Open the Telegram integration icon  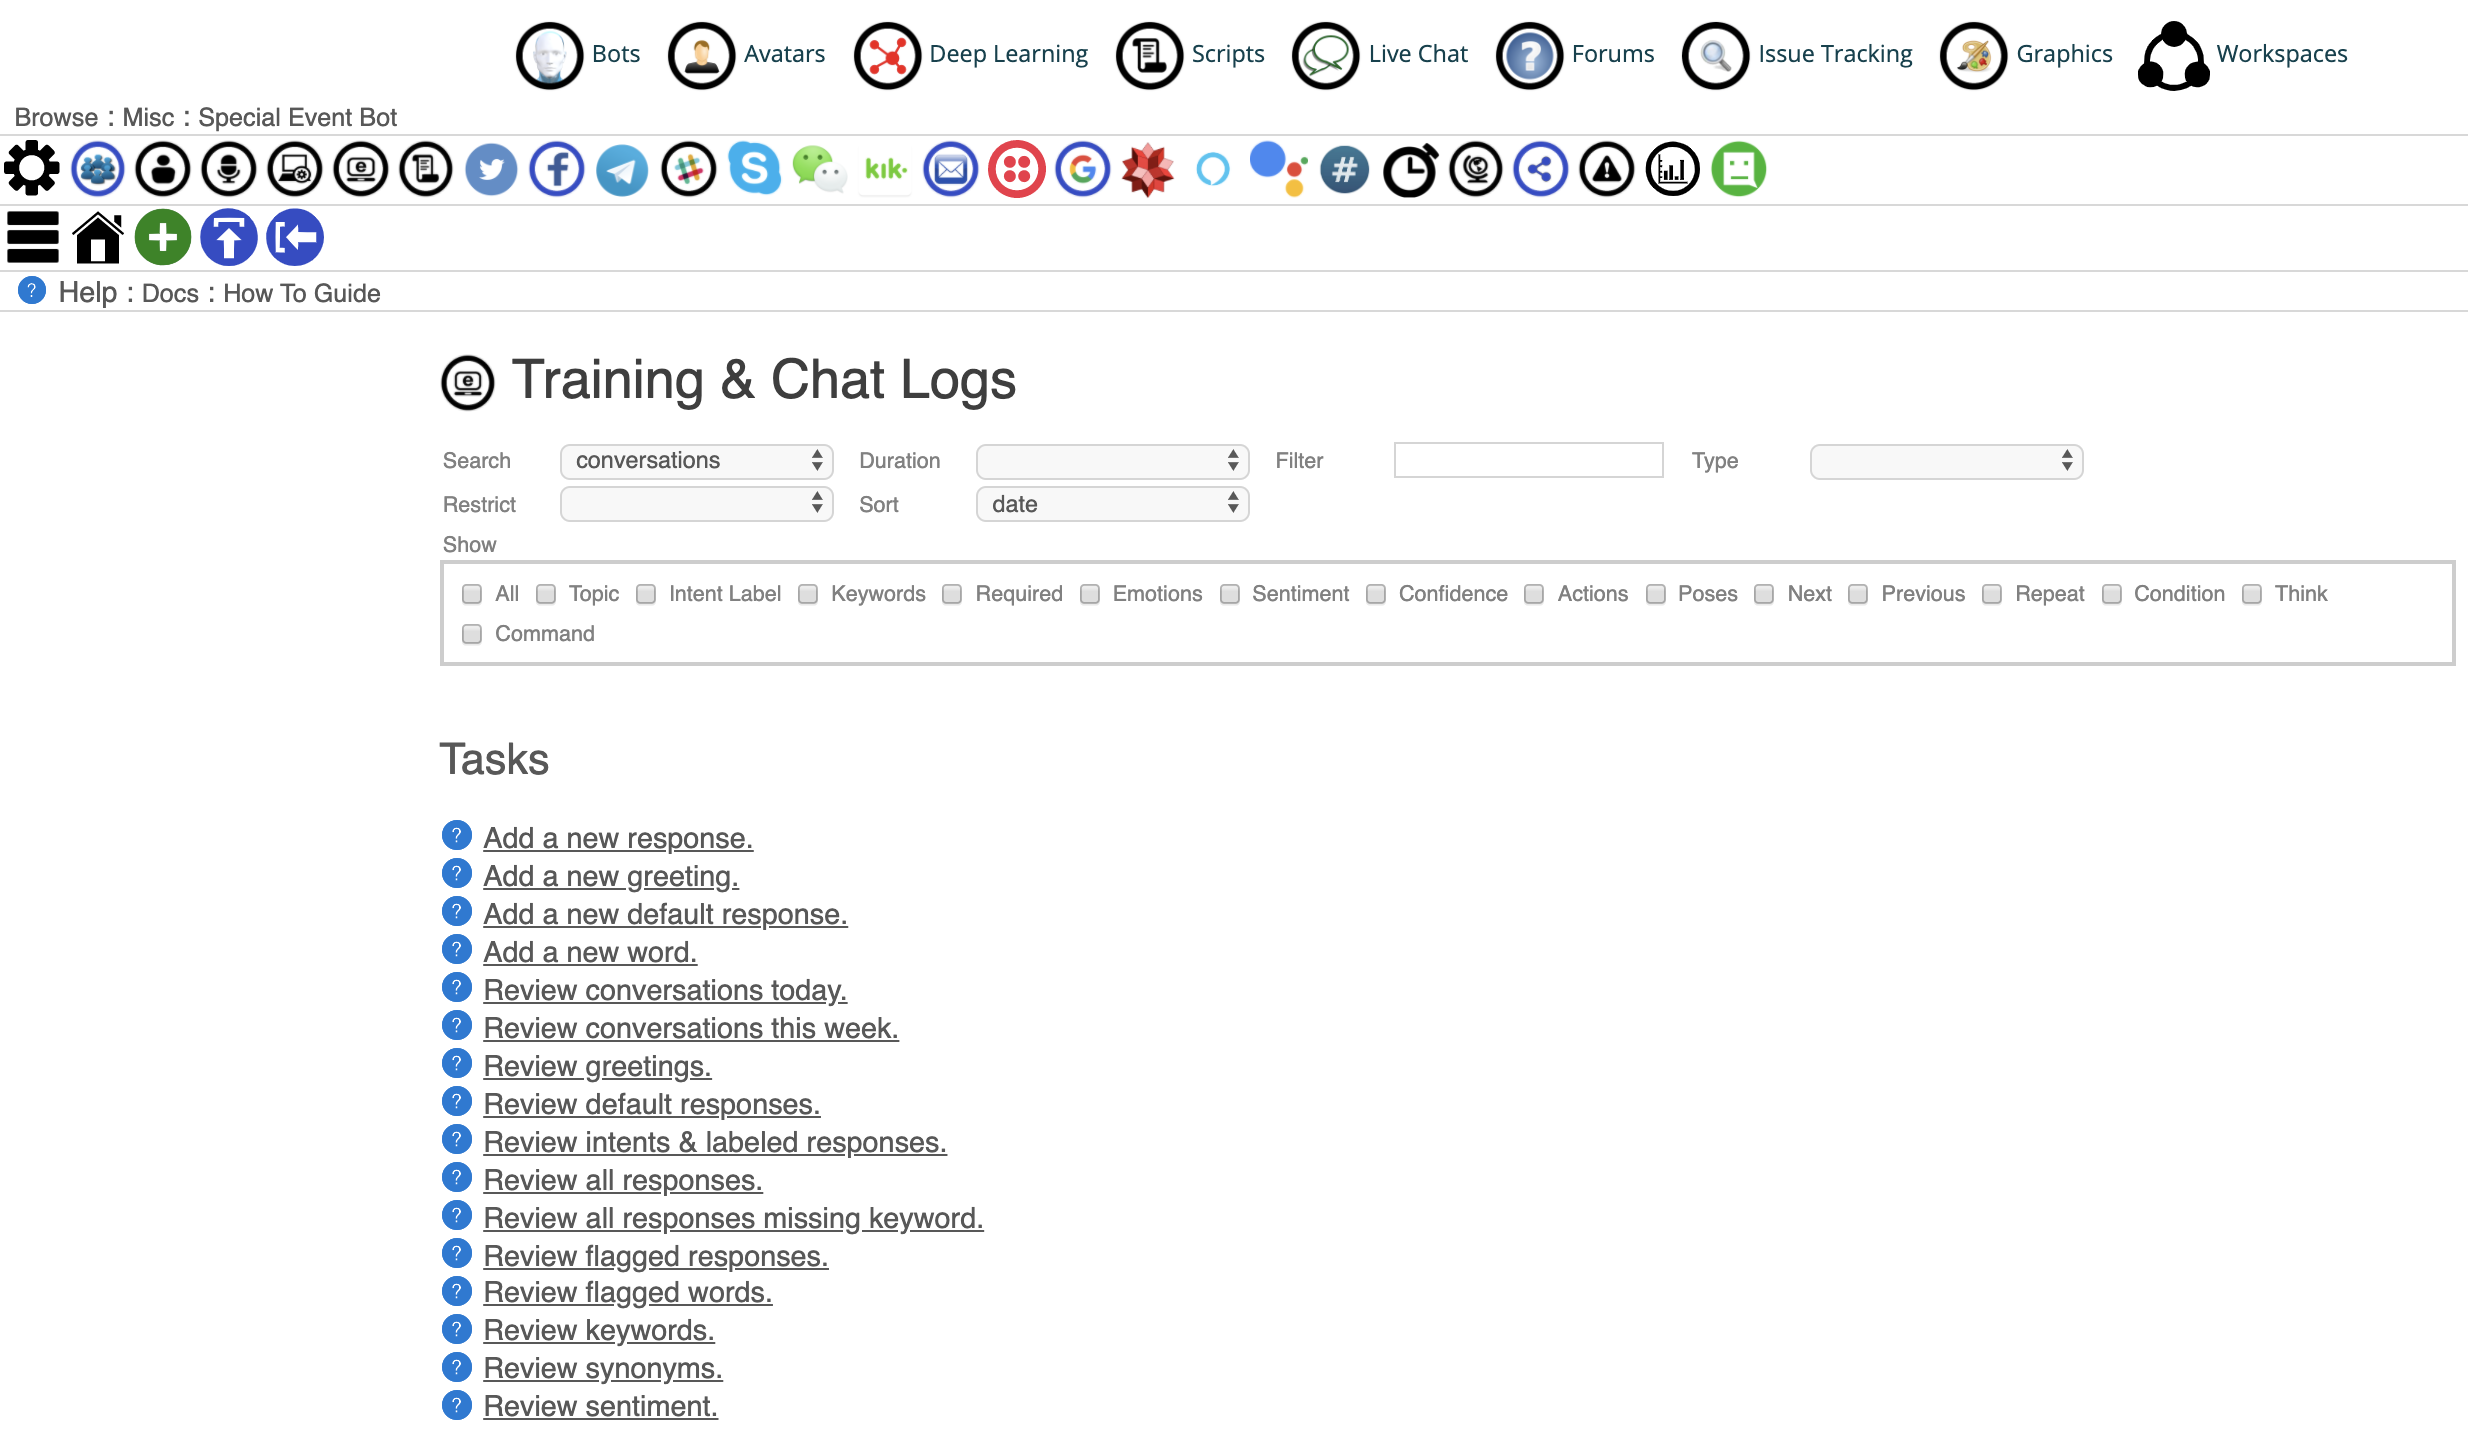[622, 169]
